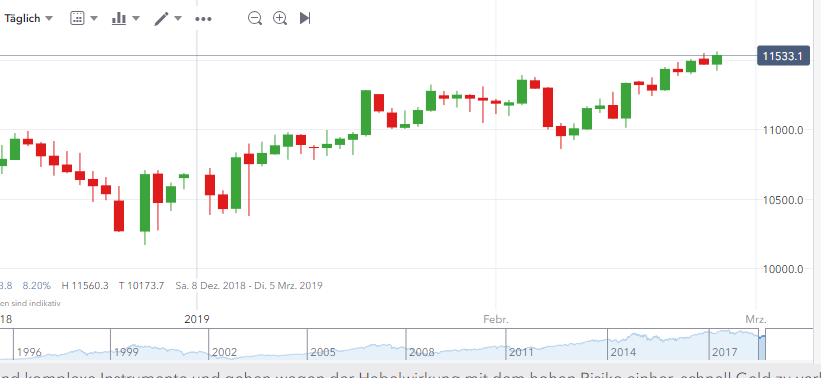The height and width of the screenshot is (378, 821).
Task: Click the latest green candle near 11533
Action: [x=717, y=60]
